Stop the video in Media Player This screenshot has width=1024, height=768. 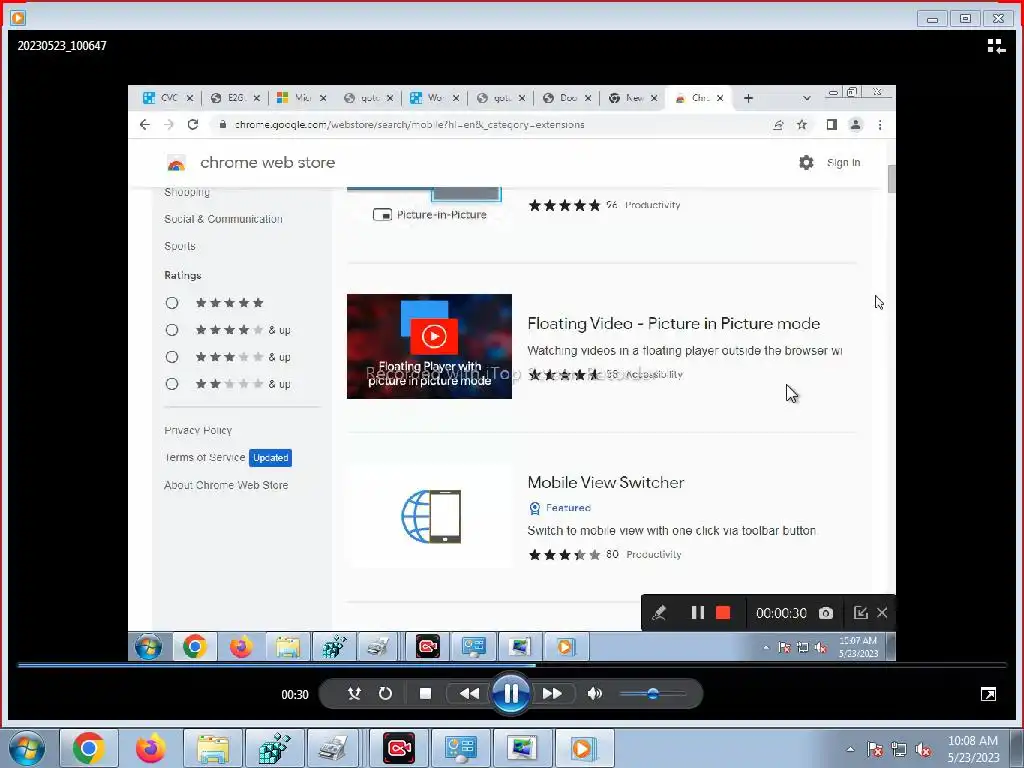click(425, 694)
